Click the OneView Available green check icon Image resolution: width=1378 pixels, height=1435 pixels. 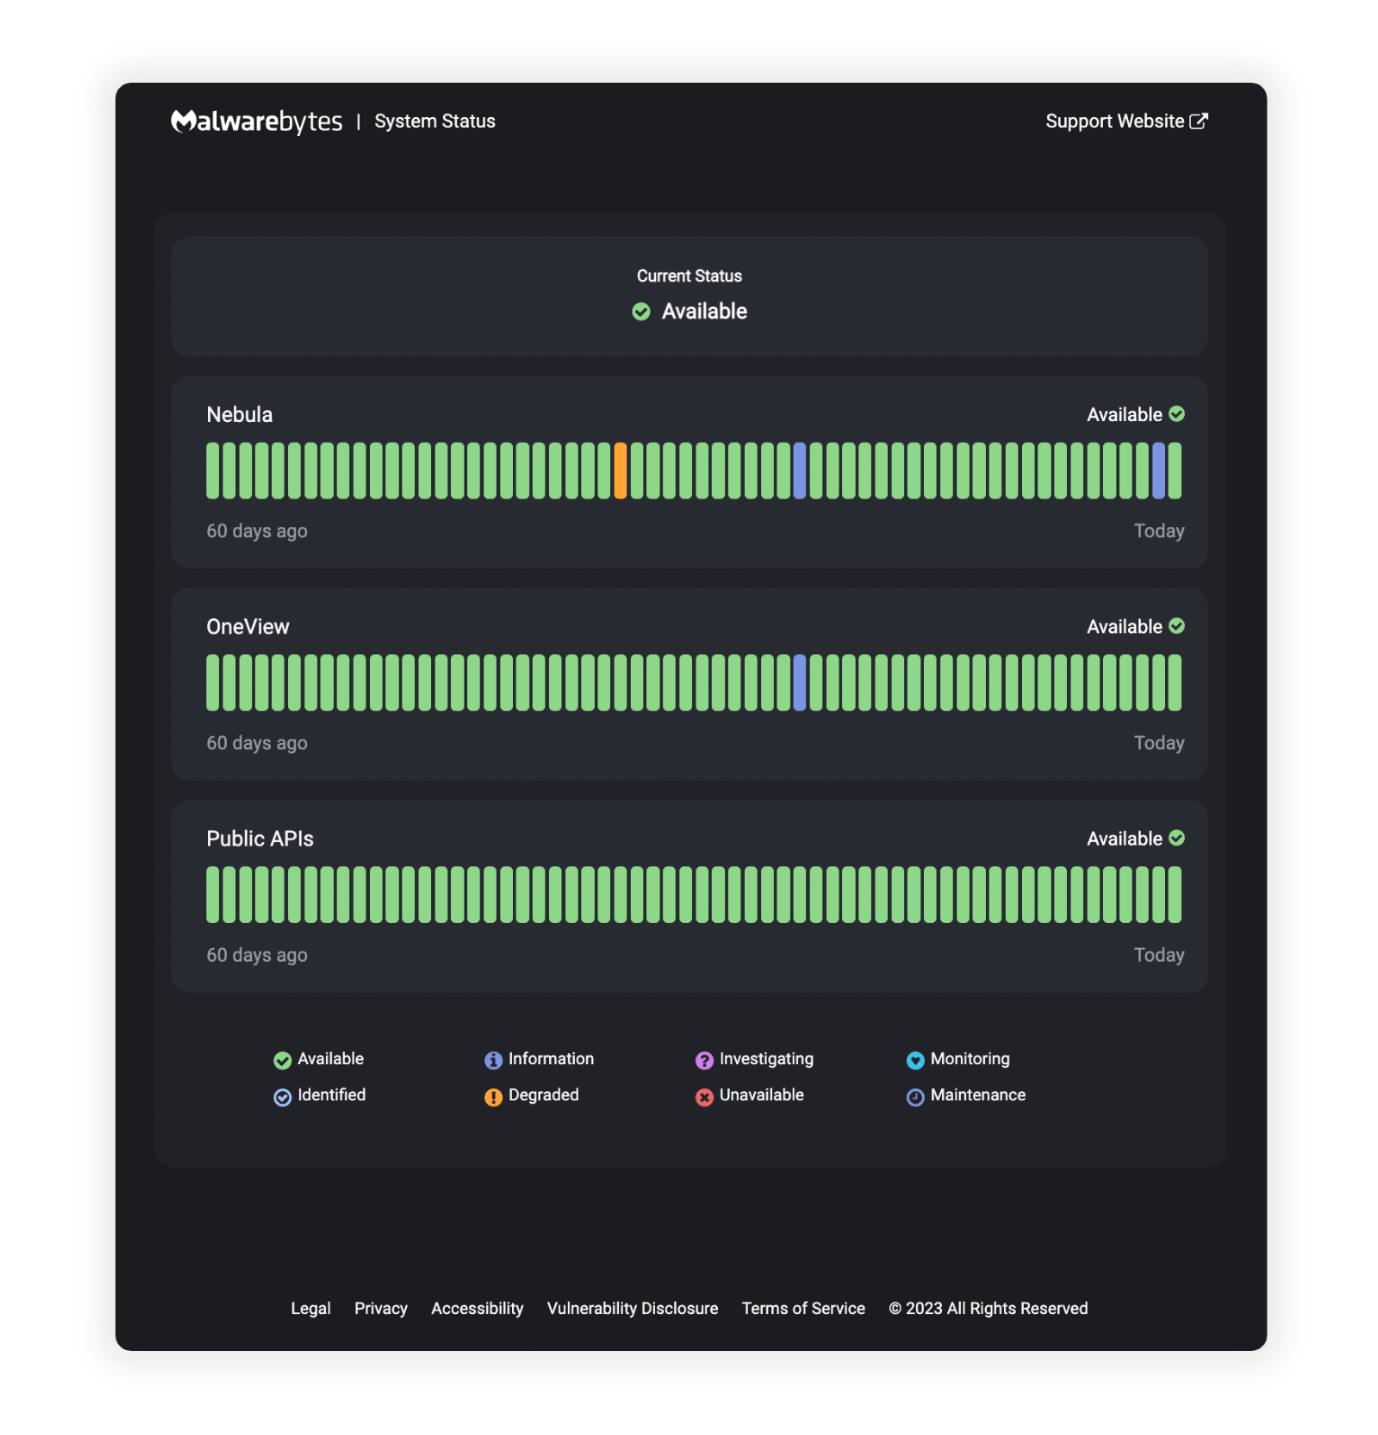coord(1176,626)
